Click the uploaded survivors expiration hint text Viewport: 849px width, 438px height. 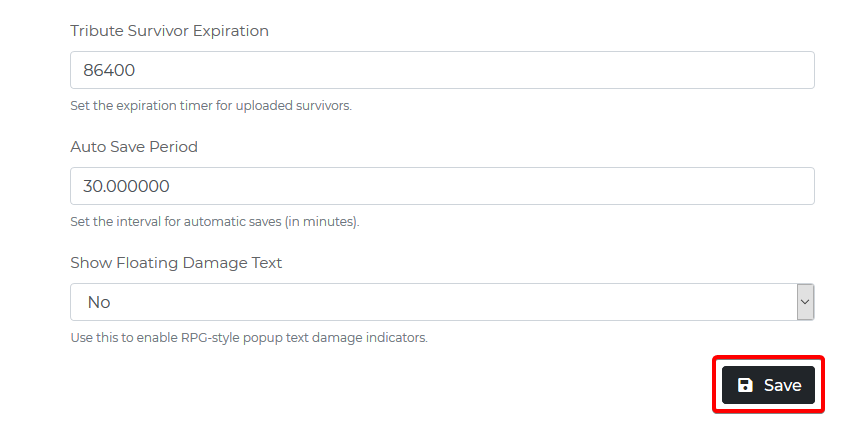point(211,105)
